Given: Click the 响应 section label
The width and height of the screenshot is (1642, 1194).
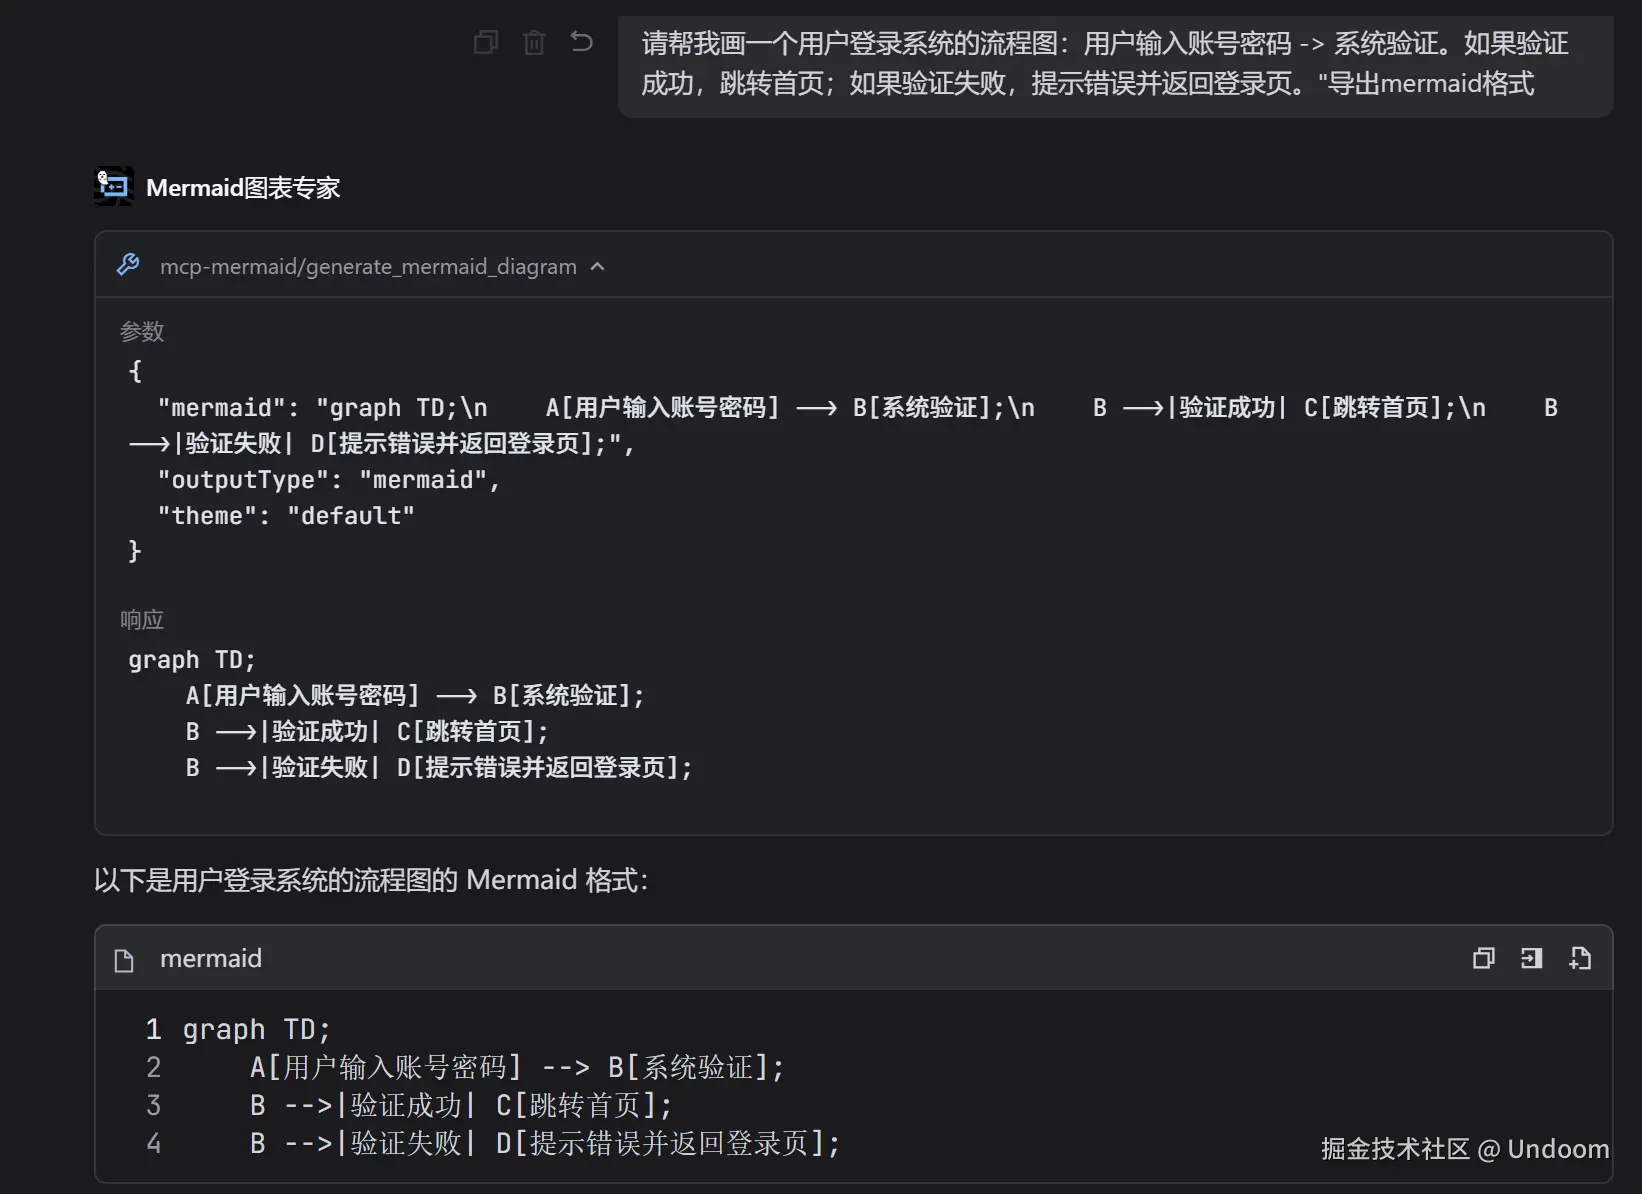Looking at the screenshot, I should 142,620.
